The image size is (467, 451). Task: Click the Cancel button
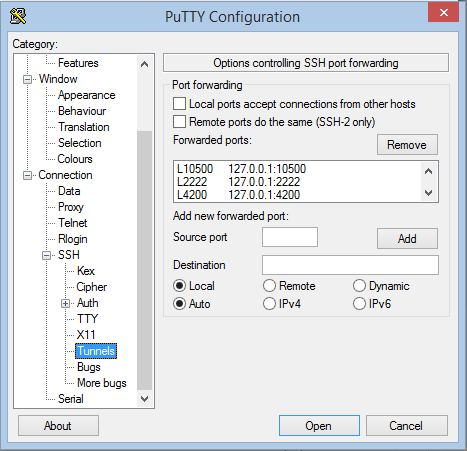[406, 426]
